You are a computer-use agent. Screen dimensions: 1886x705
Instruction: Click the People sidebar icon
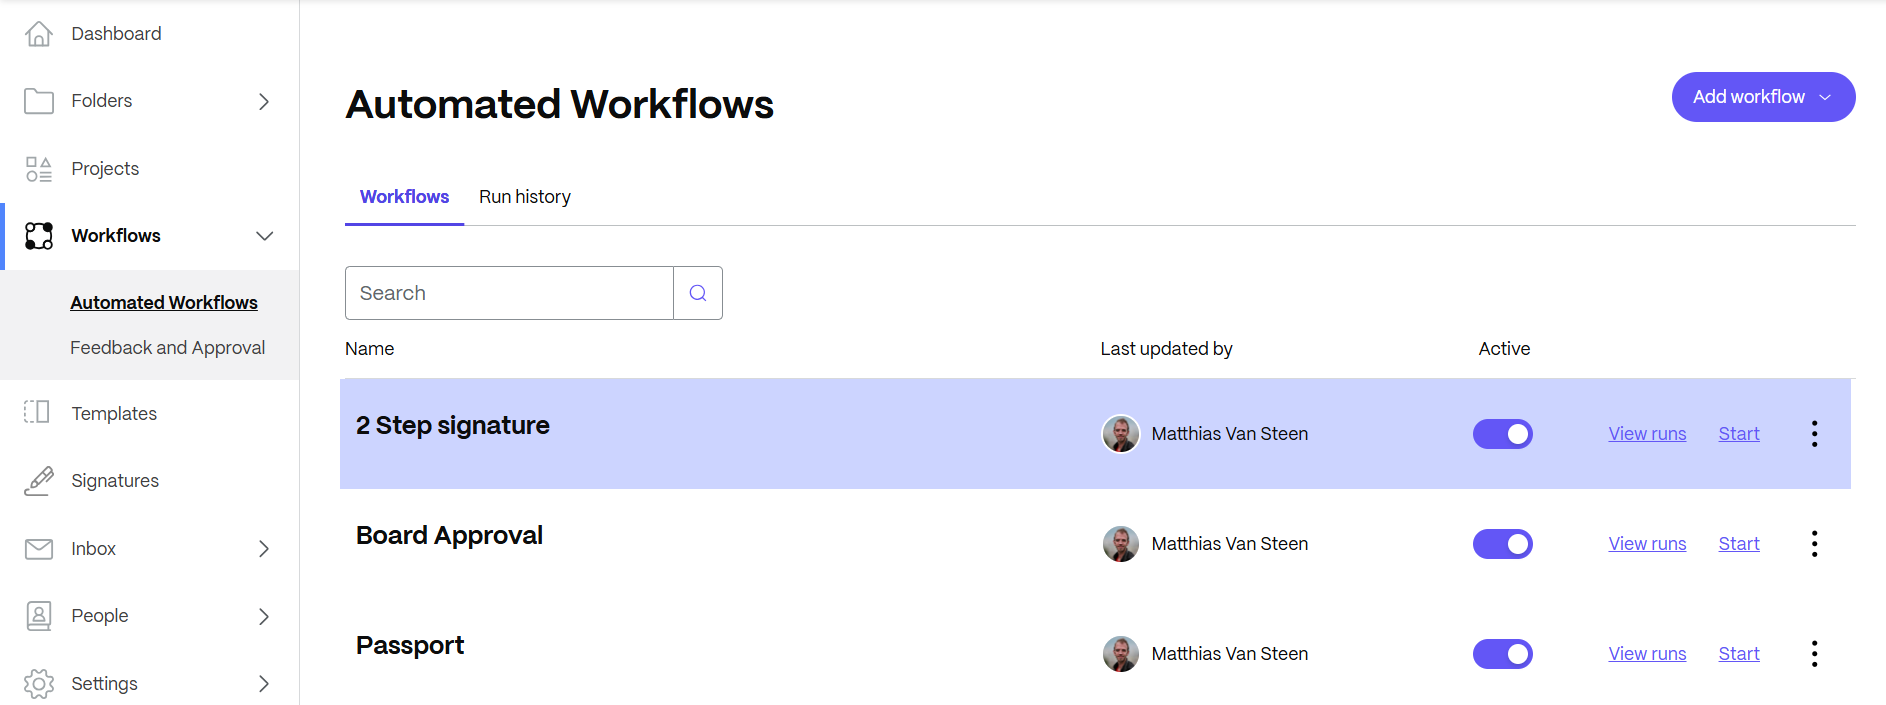click(38, 616)
